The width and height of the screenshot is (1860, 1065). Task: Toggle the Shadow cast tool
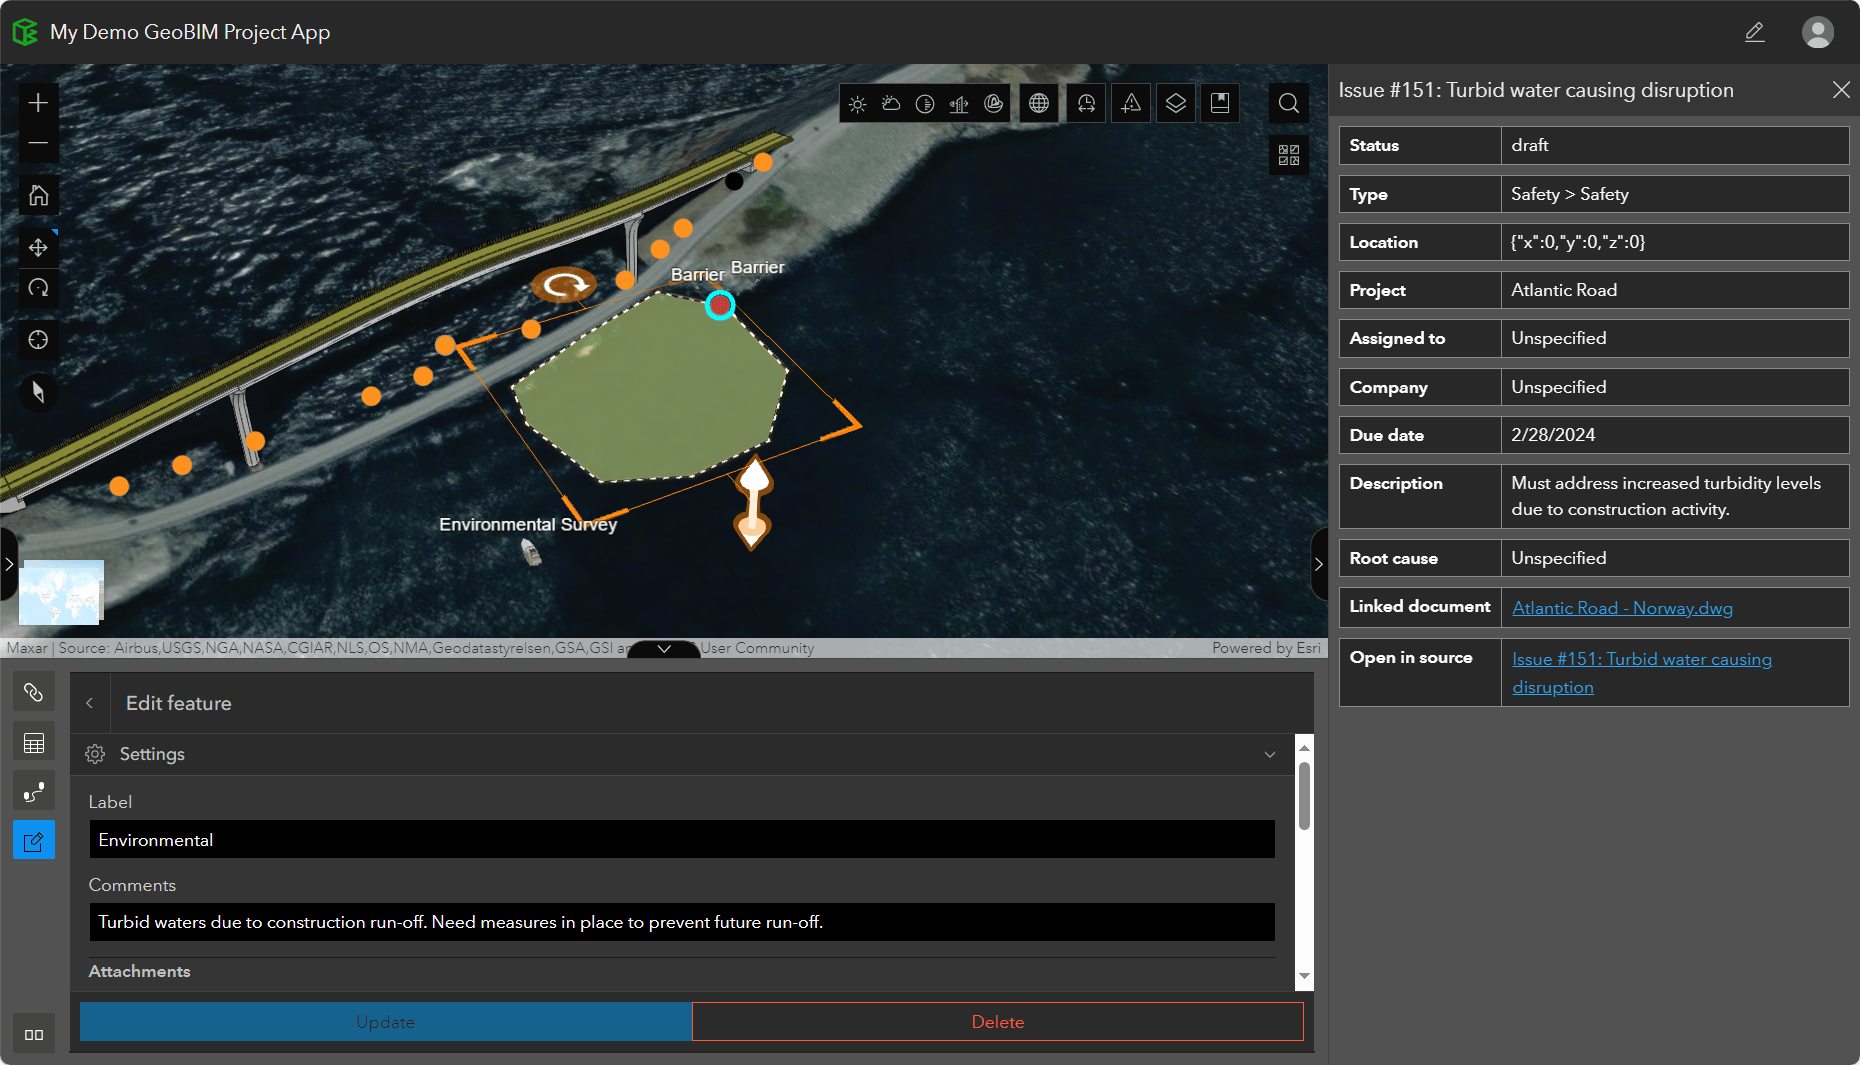[x=925, y=102]
